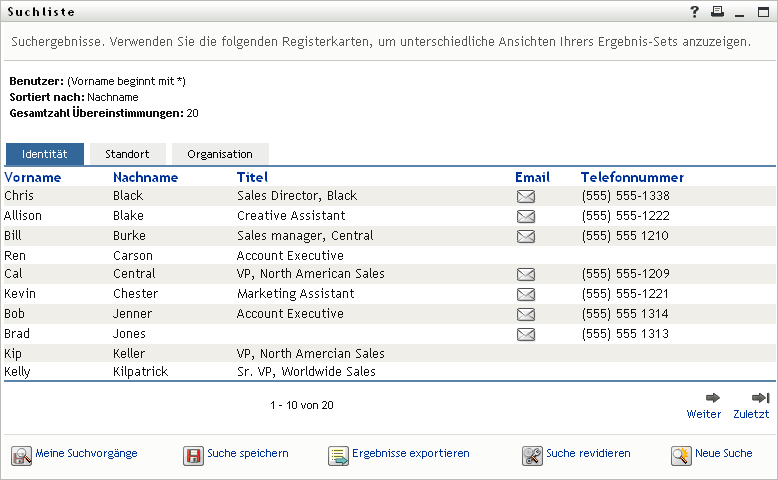Switch to the Organisation tab

pyautogui.click(x=220, y=154)
